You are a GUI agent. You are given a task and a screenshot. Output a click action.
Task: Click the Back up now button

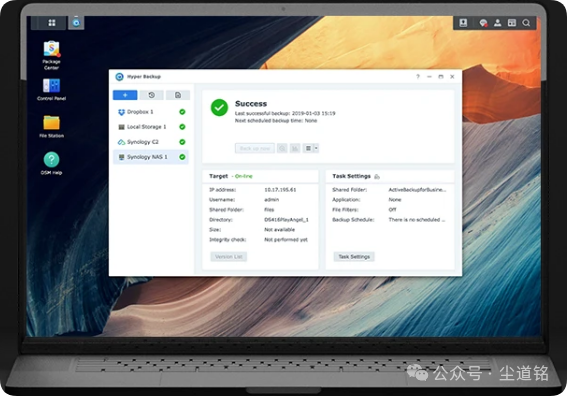point(255,148)
